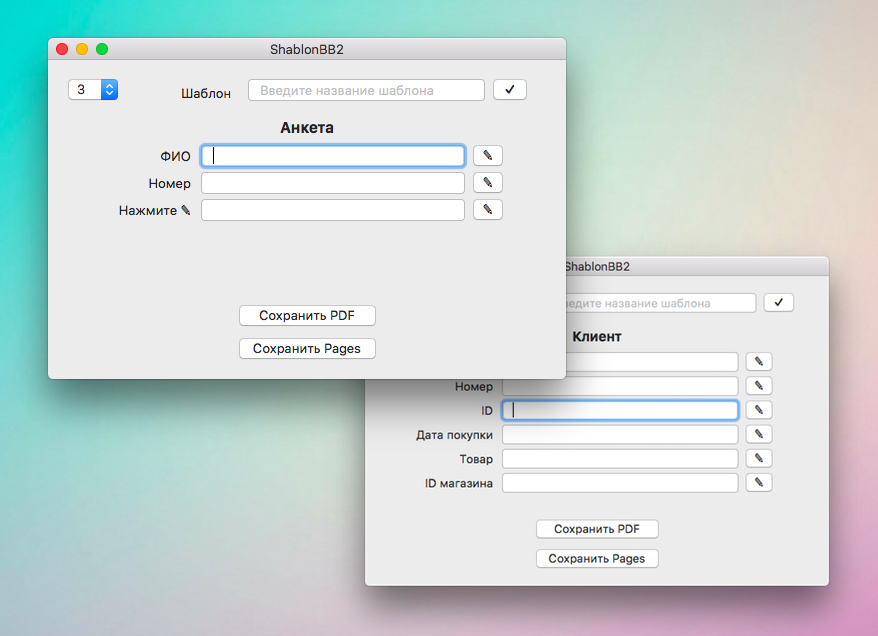Click the pencil icon beside Дата покупки

(759, 434)
